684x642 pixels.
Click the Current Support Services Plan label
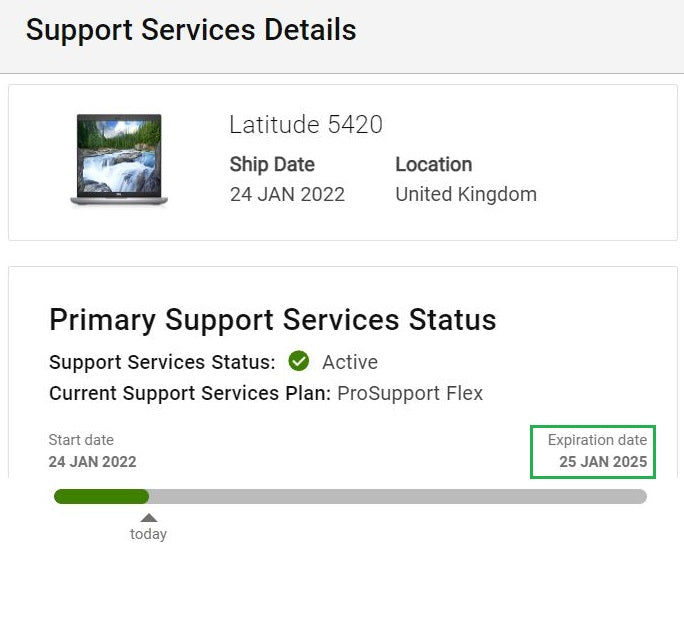(190, 393)
